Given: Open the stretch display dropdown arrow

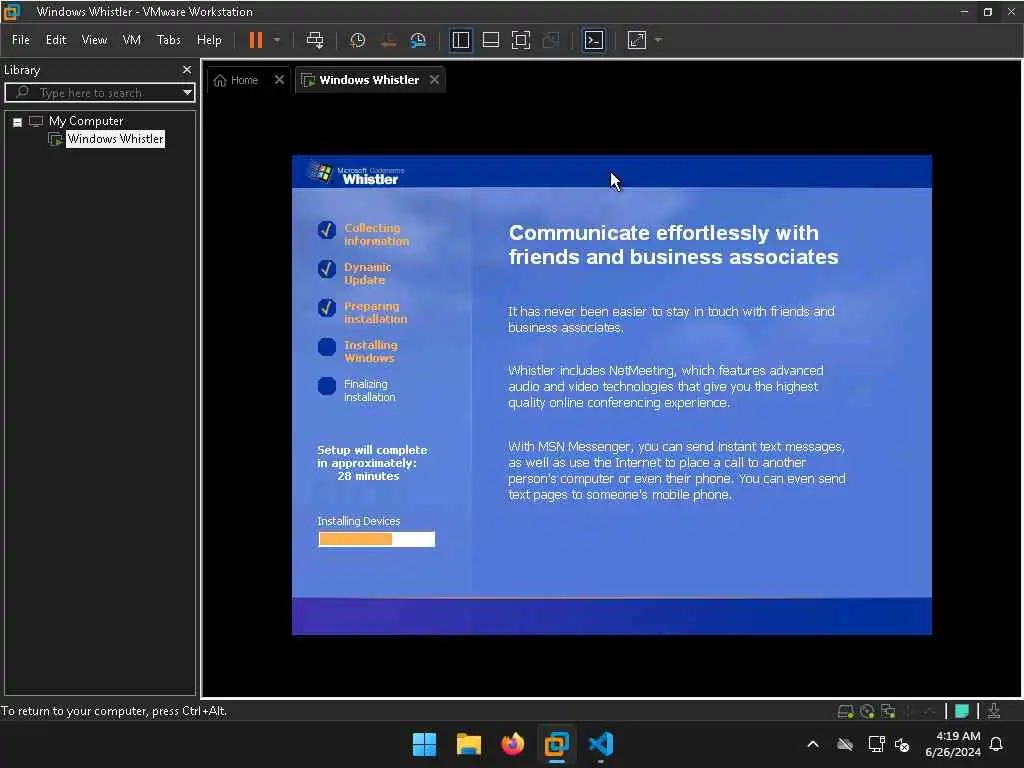Looking at the screenshot, I should click(x=658, y=40).
